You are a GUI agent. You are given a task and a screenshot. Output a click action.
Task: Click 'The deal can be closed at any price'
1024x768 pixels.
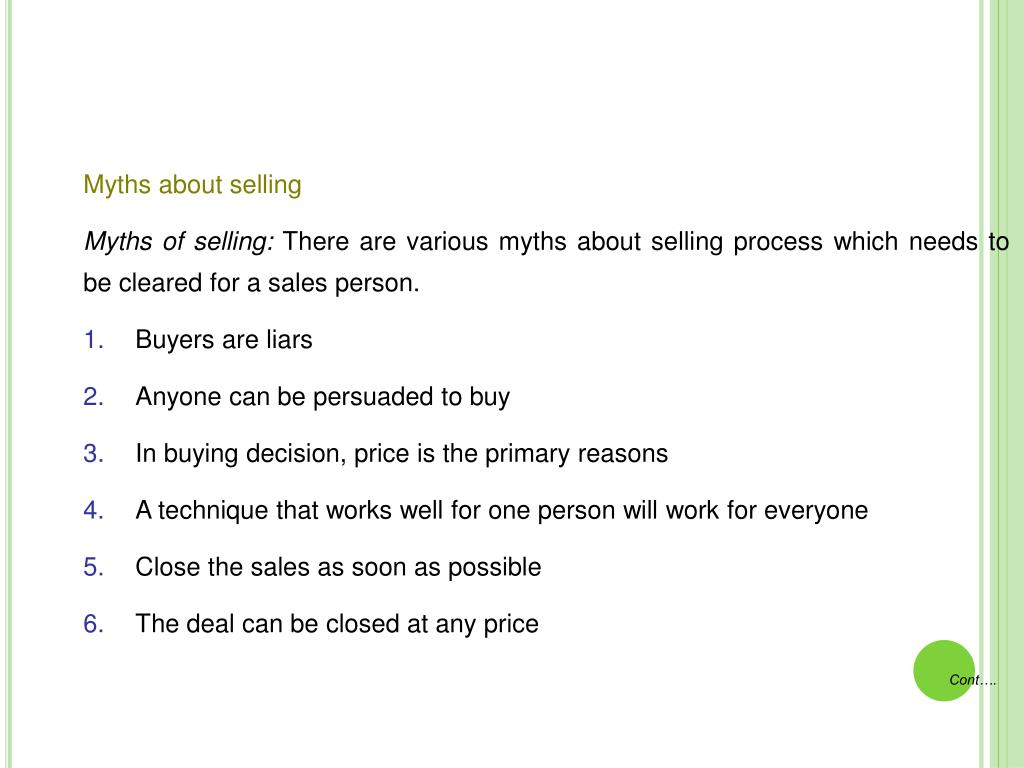[337, 624]
